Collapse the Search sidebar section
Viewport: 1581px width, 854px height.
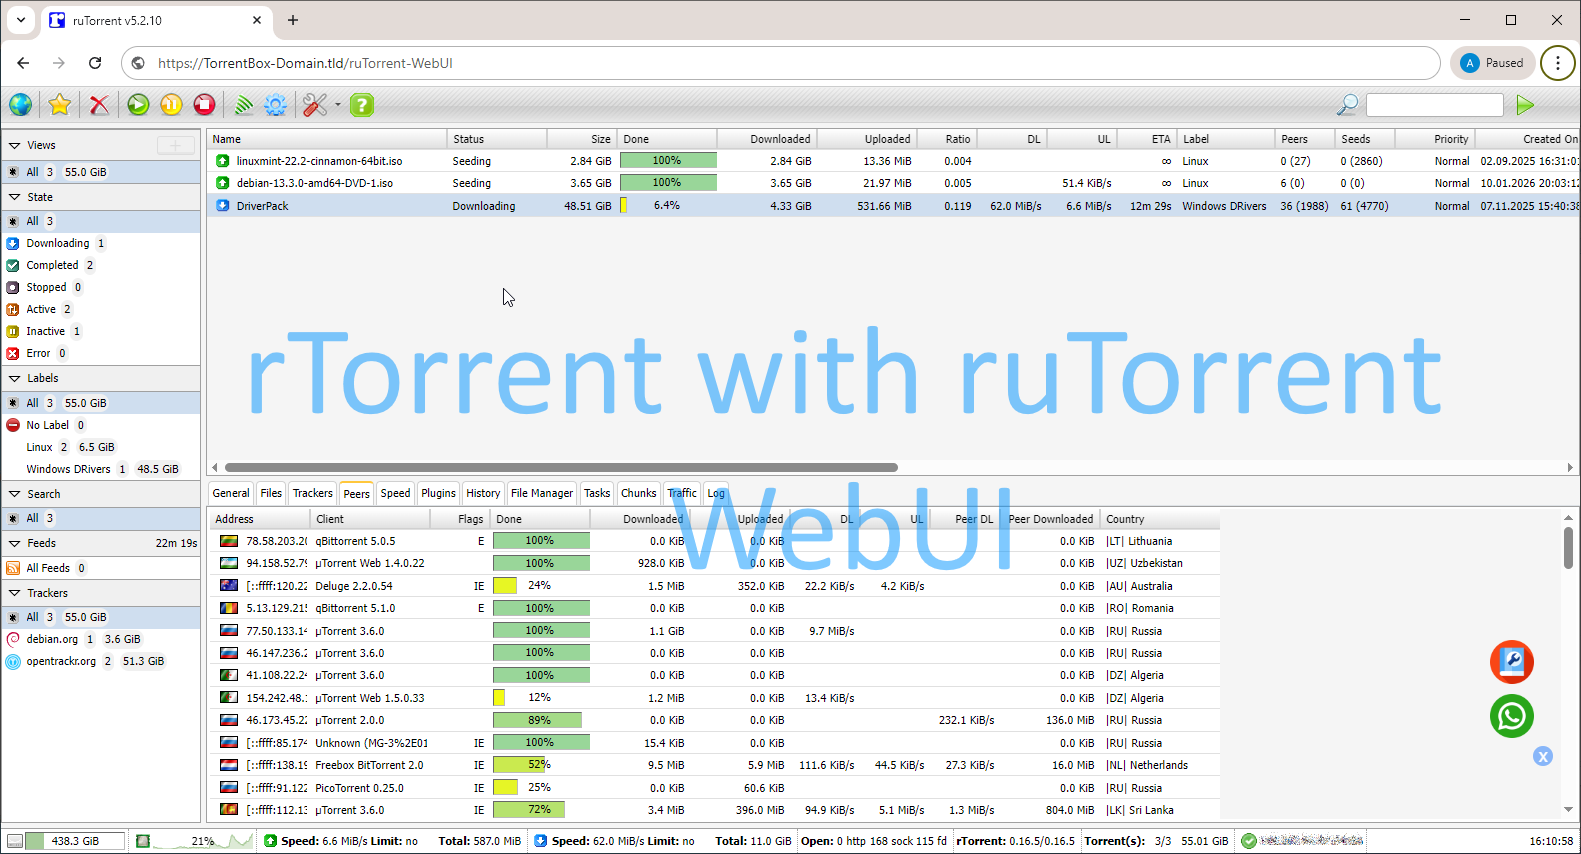(x=14, y=494)
